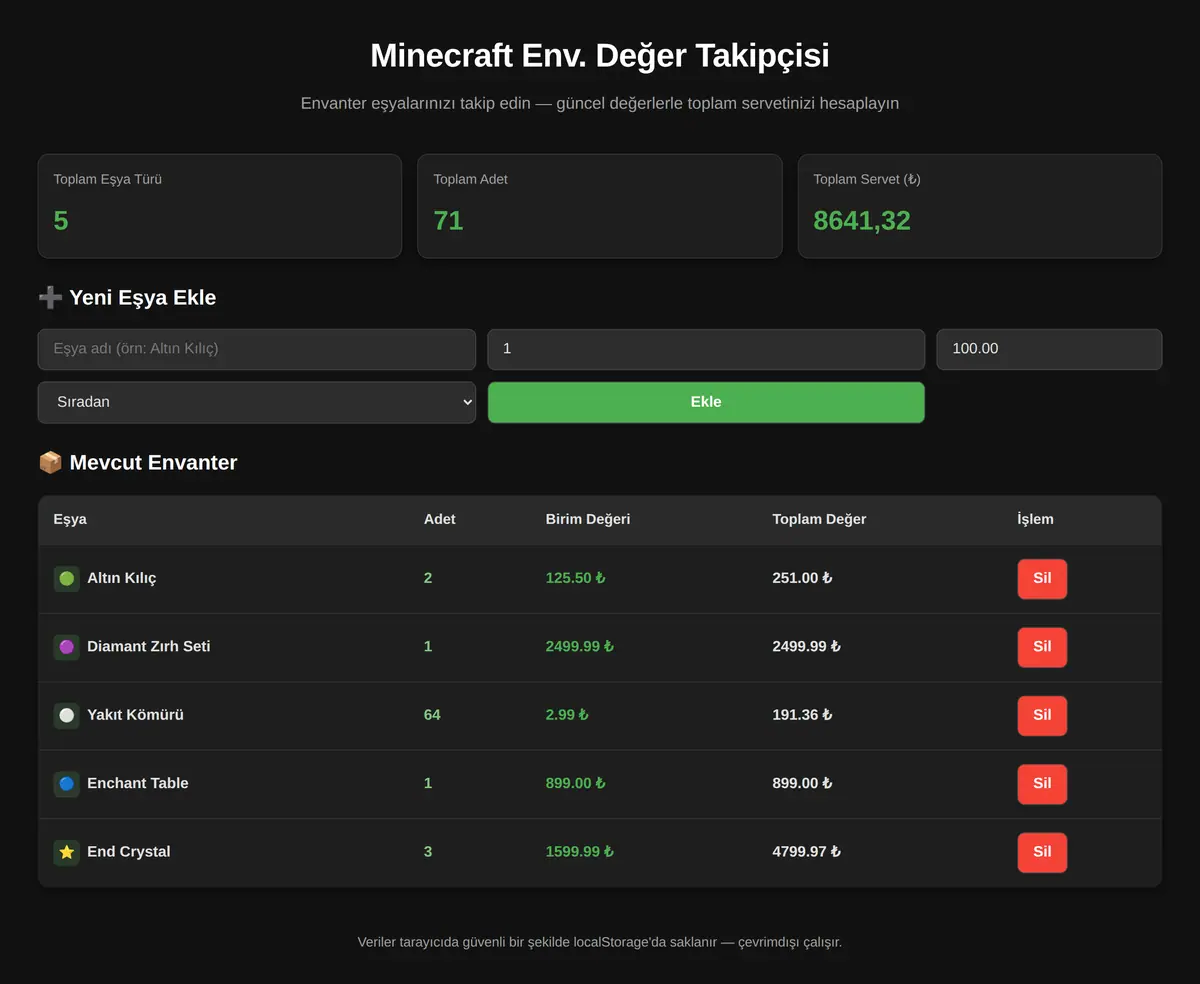Click the Eşya column header
Viewport: 1200px width, 984px height.
70,519
